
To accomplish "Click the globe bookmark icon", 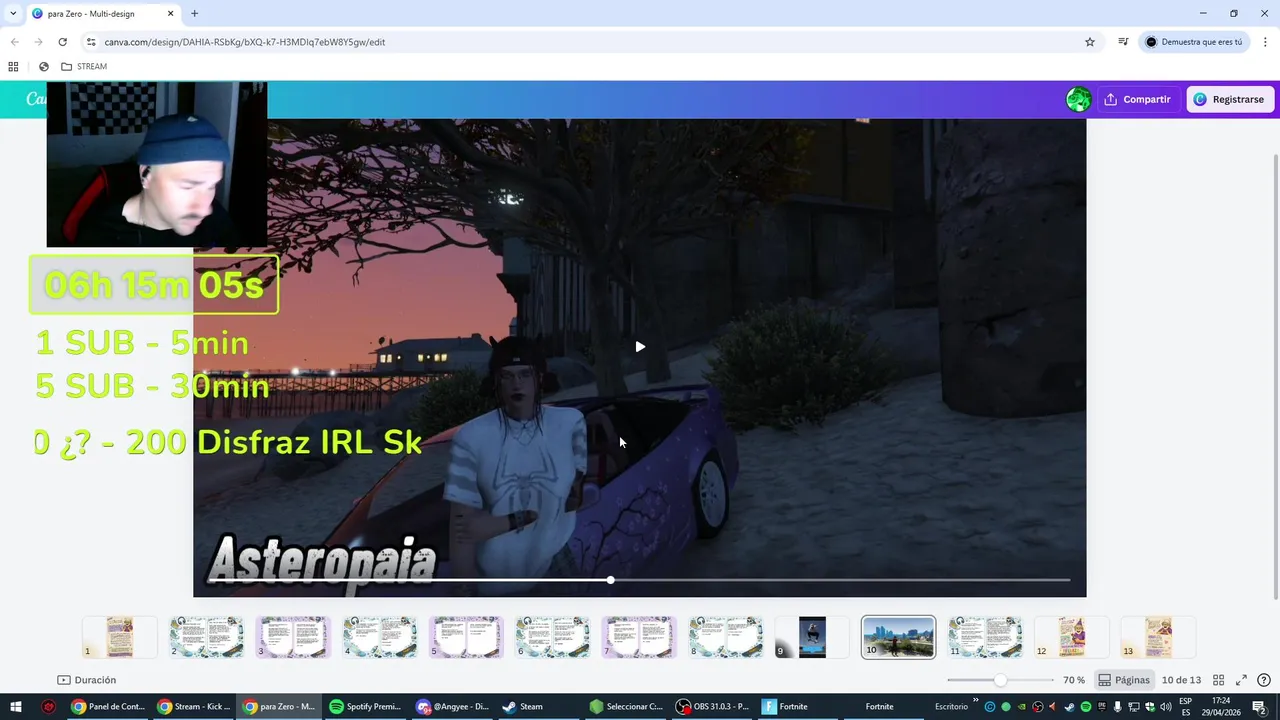I will coord(43,66).
